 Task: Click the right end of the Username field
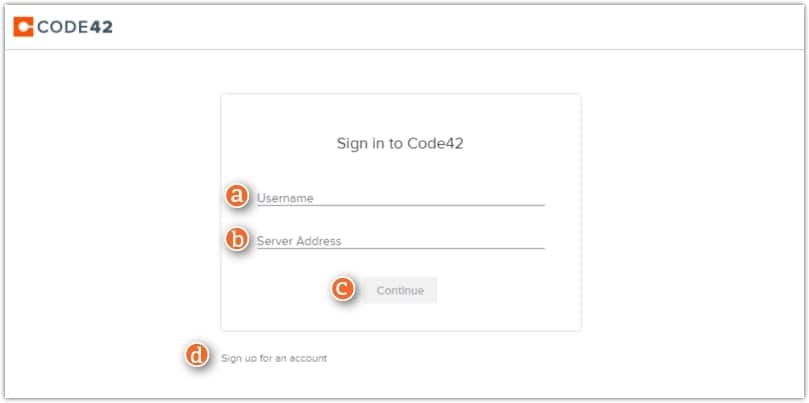point(535,197)
